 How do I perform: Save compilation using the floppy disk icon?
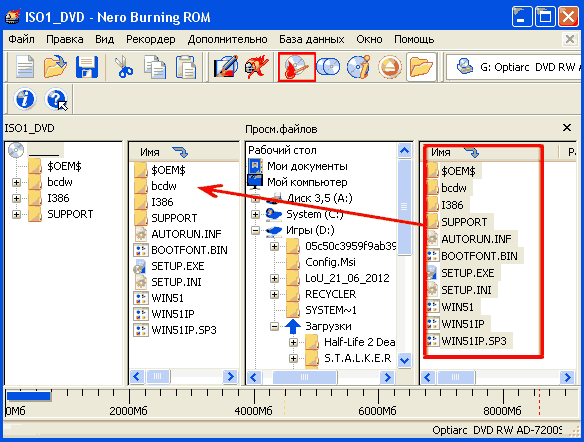[86, 67]
